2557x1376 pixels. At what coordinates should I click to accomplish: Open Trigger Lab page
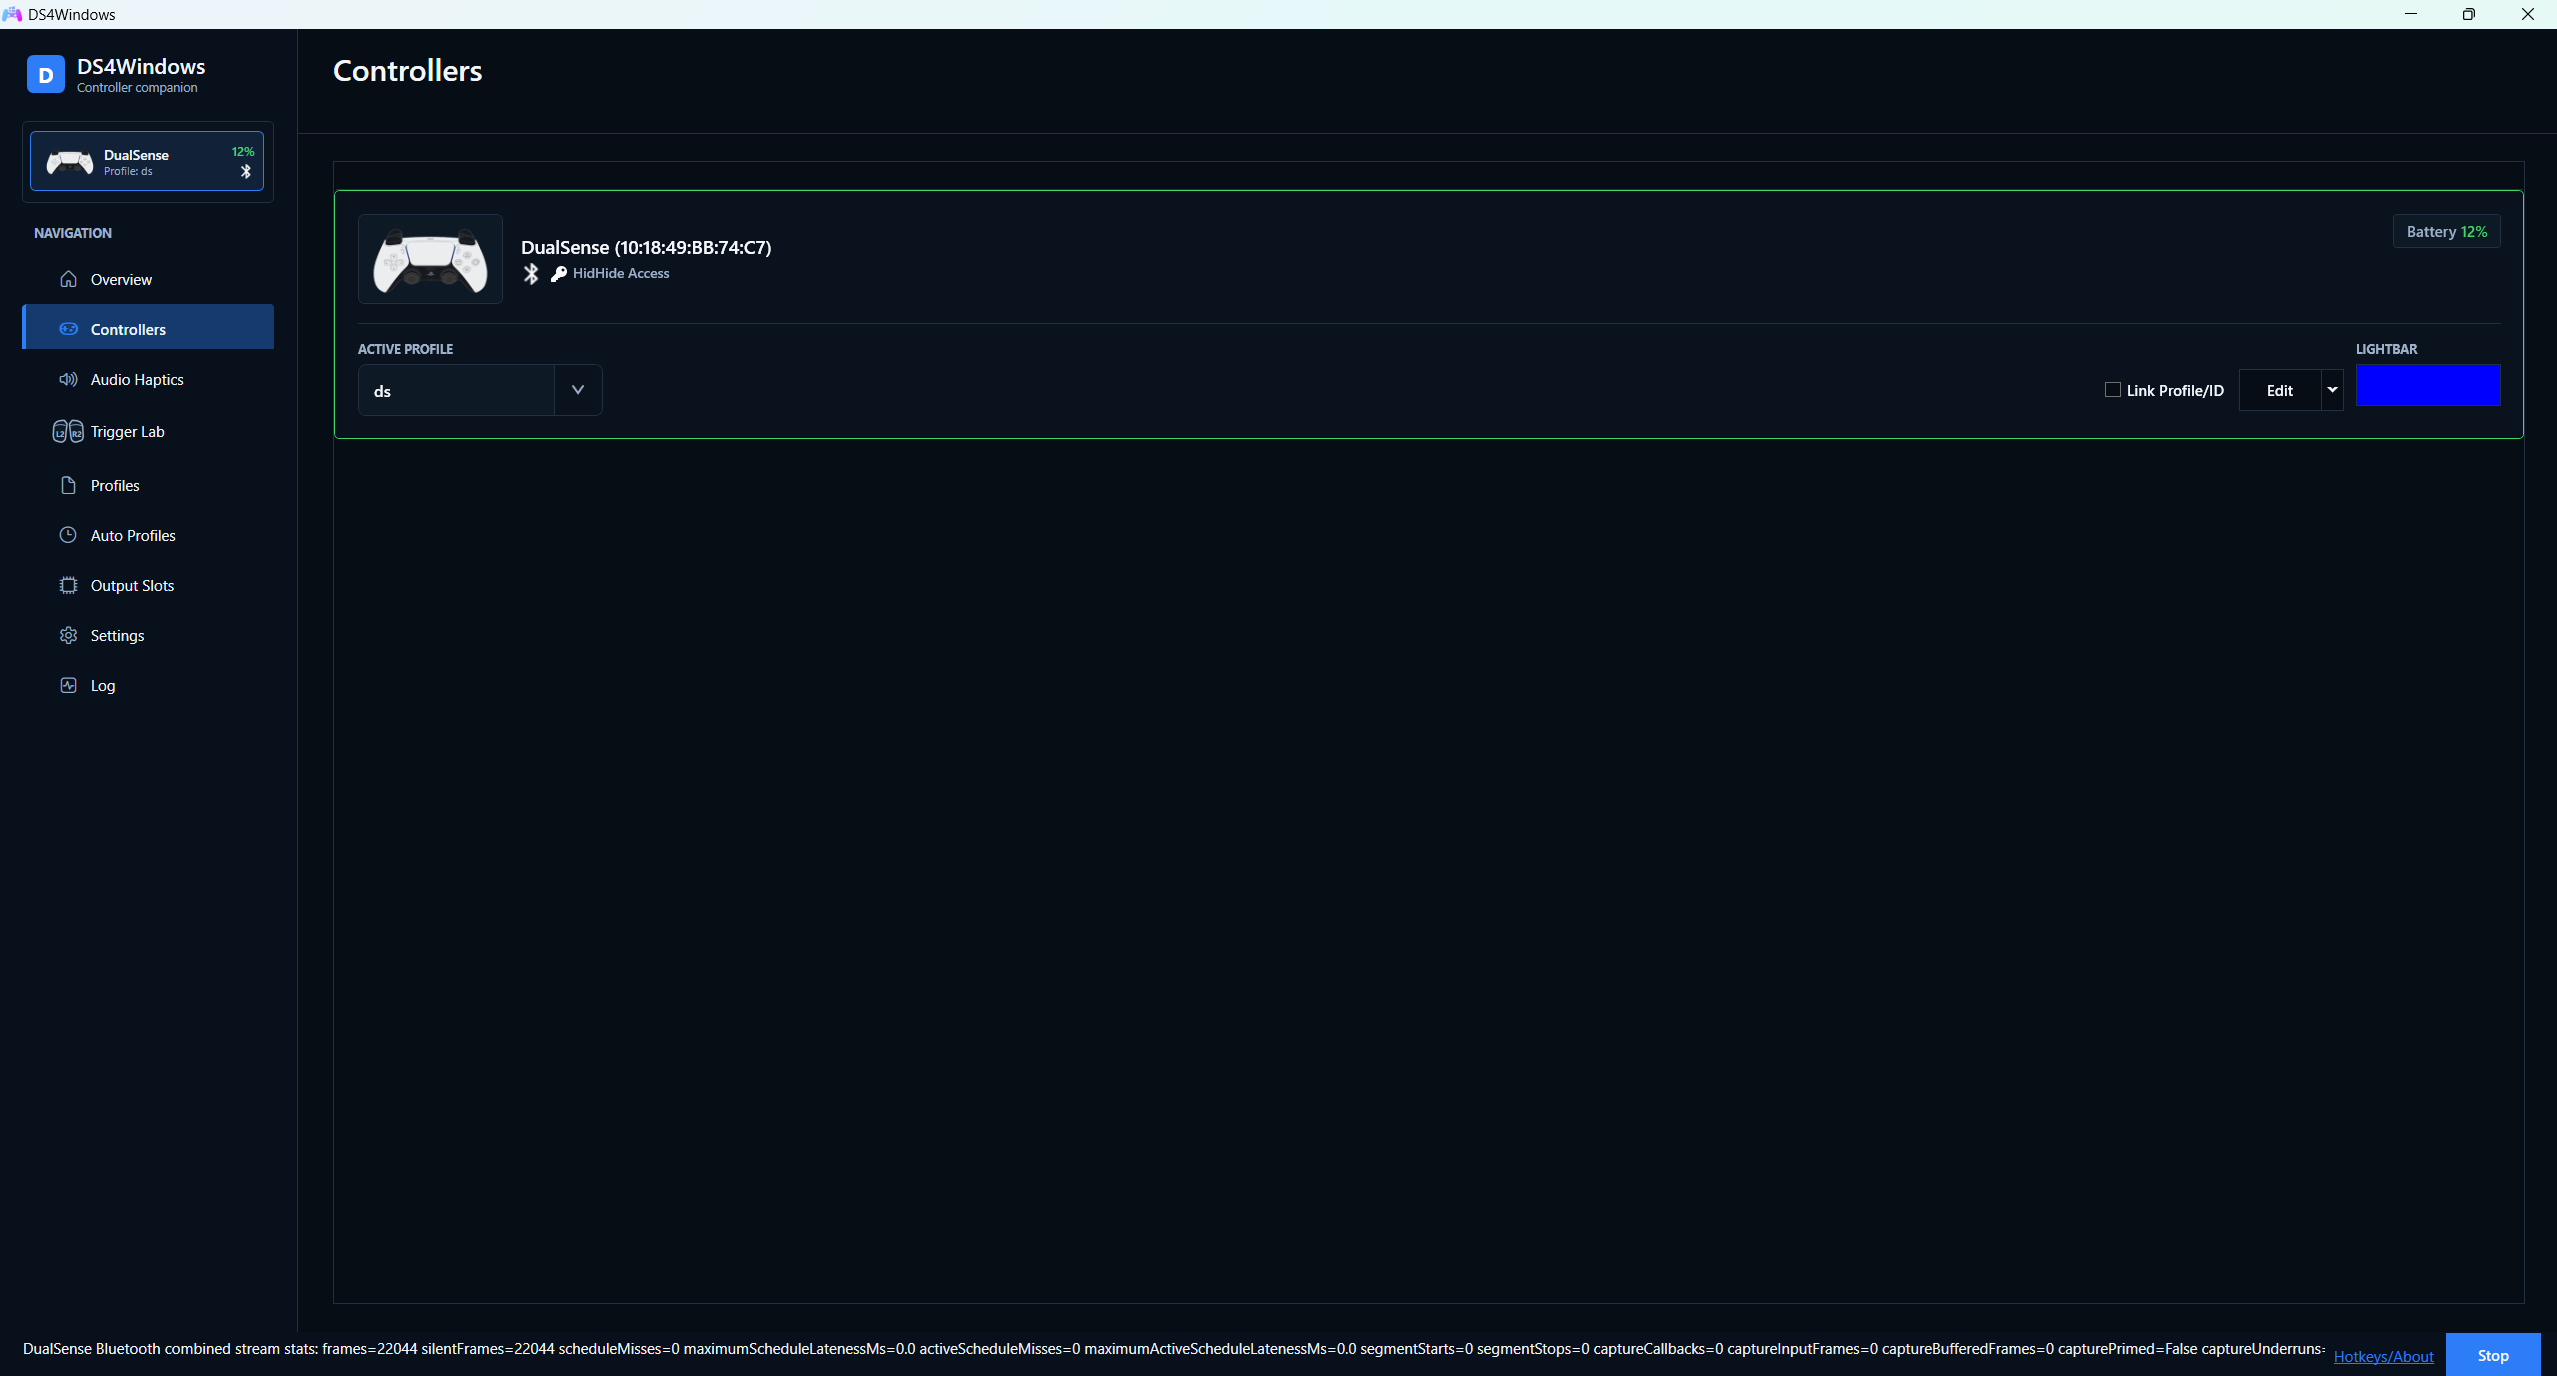click(x=148, y=431)
